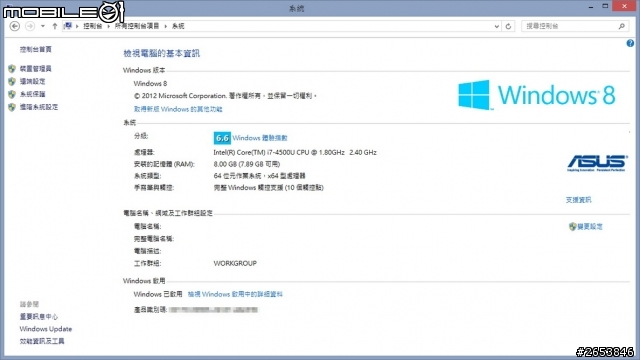Select 控制台 breadcrumb in address bar

[x=93, y=26]
